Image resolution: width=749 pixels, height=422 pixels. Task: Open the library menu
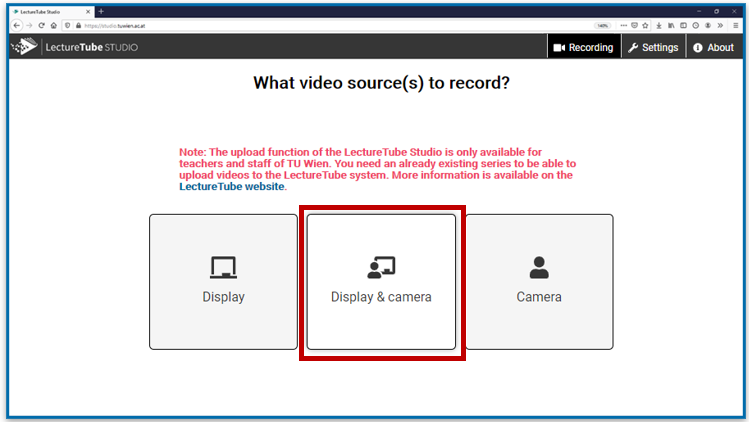point(671,26)
